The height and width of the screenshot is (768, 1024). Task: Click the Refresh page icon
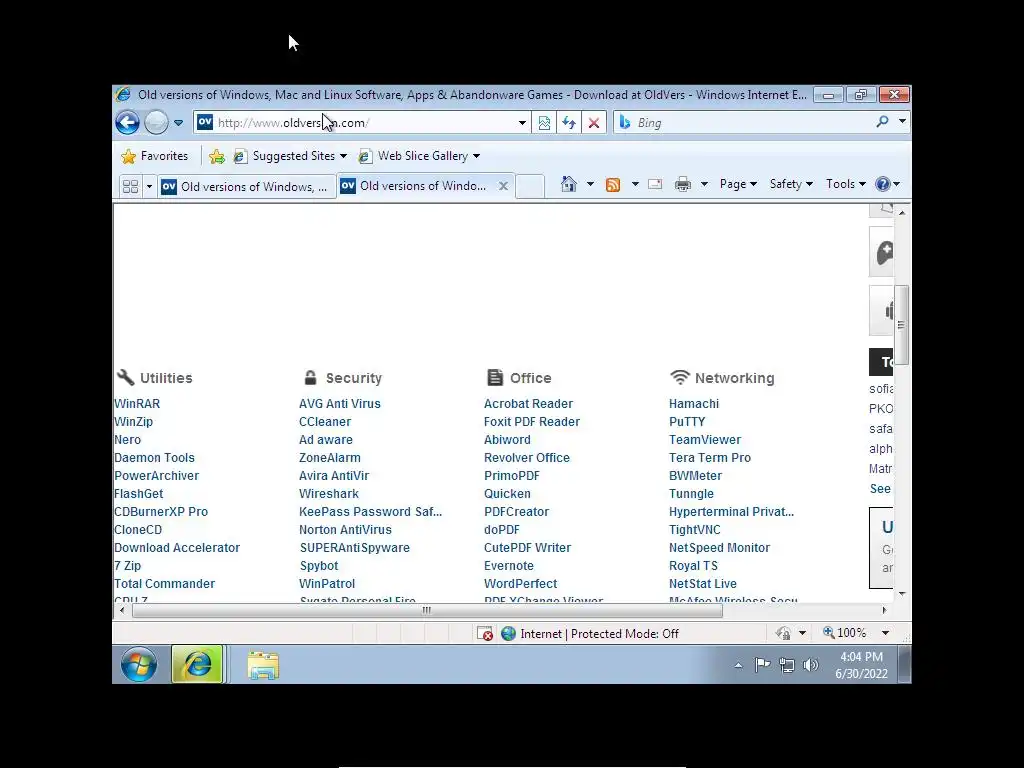pyautogui.click(x=569, y=123)
